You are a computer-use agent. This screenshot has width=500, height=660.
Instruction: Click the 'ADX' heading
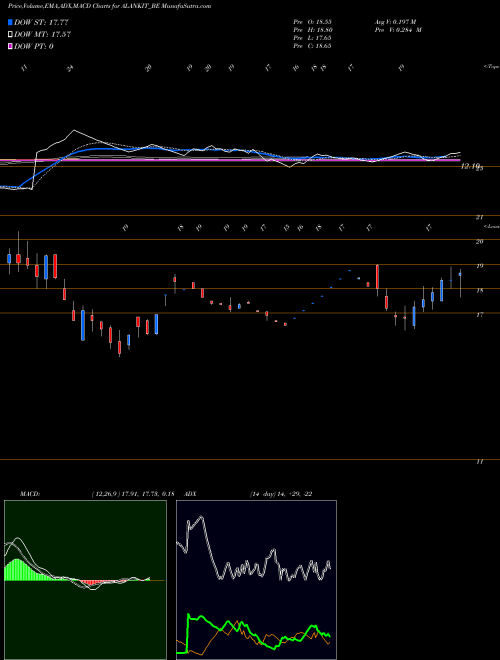click(191, 494)
